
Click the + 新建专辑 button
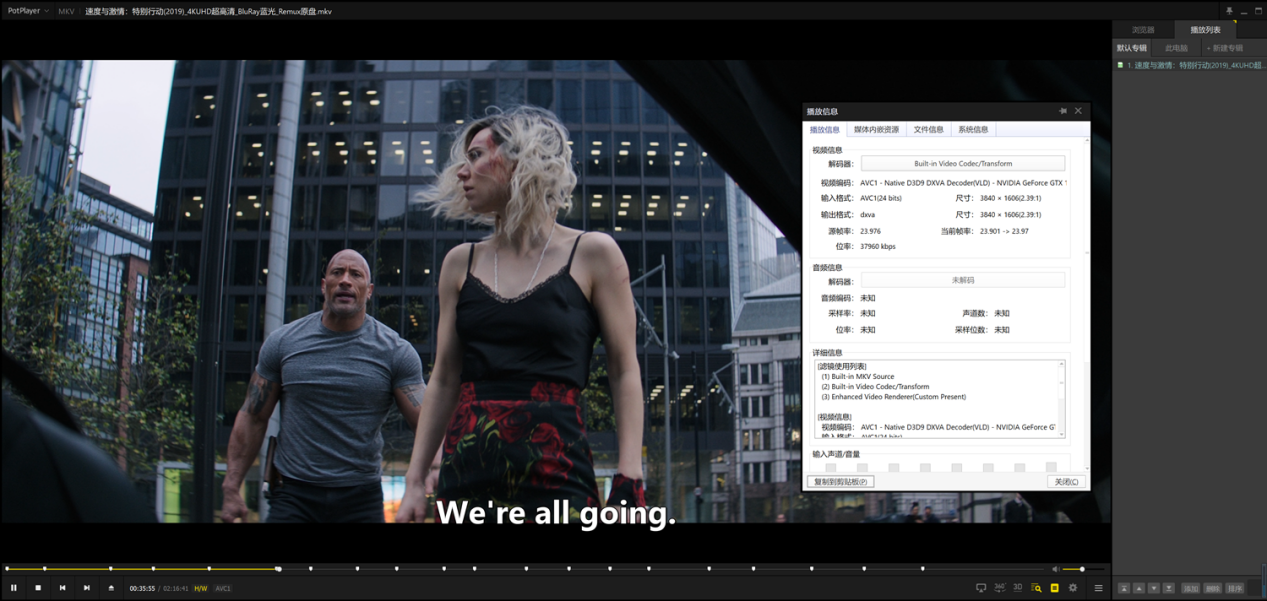click(1225, 48)
